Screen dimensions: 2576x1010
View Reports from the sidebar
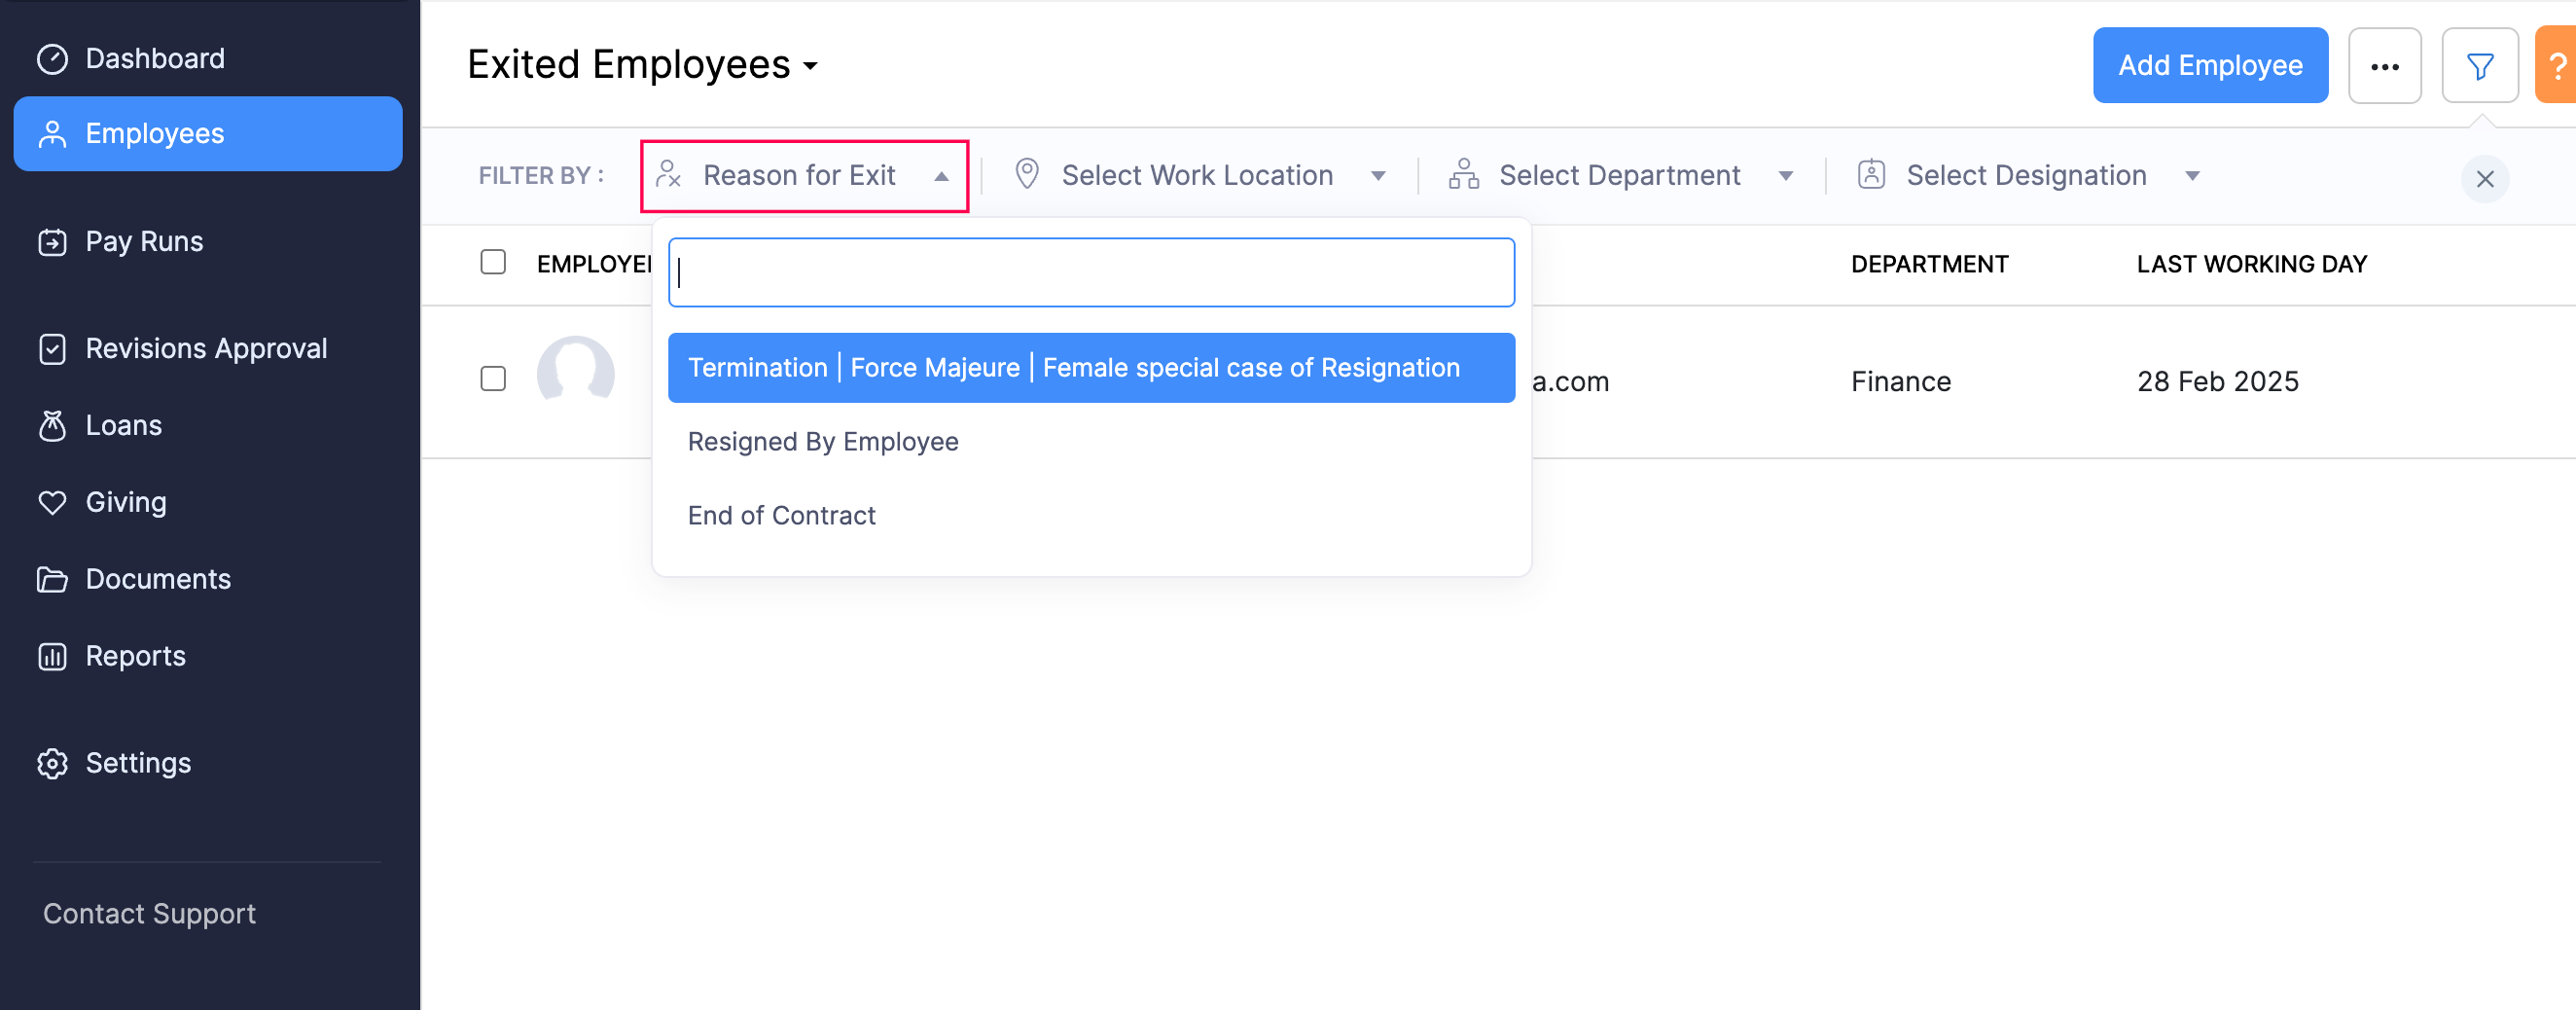(135, 655)
